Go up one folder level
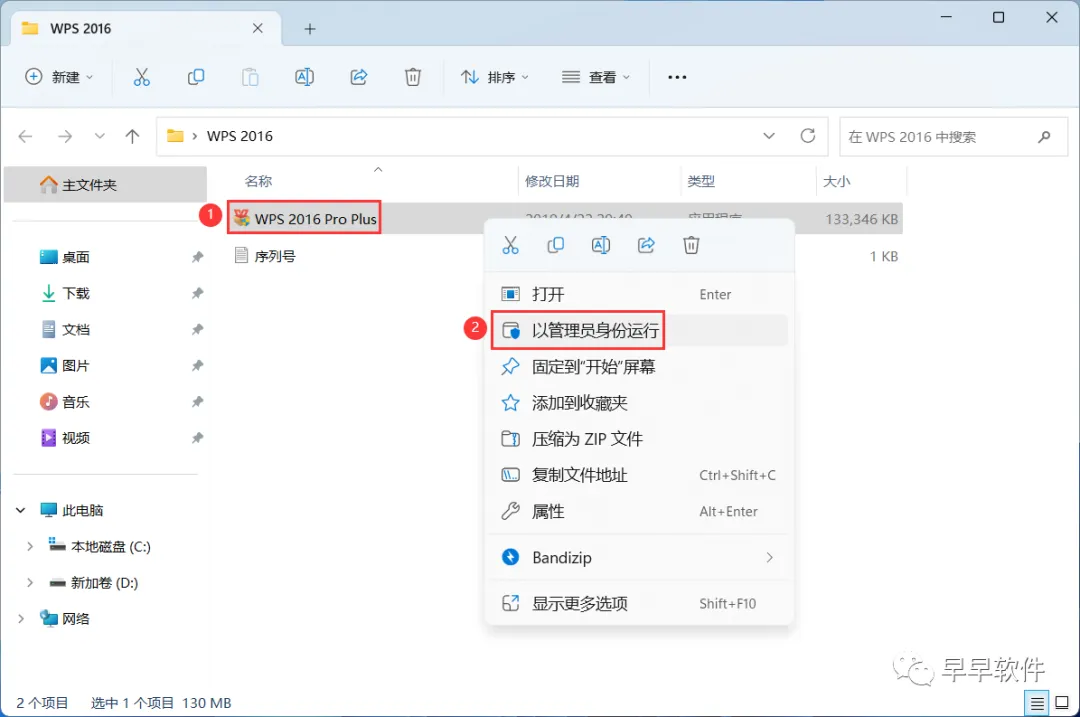The width and height of the screenshot is (1080, 717). click(132, 136)
